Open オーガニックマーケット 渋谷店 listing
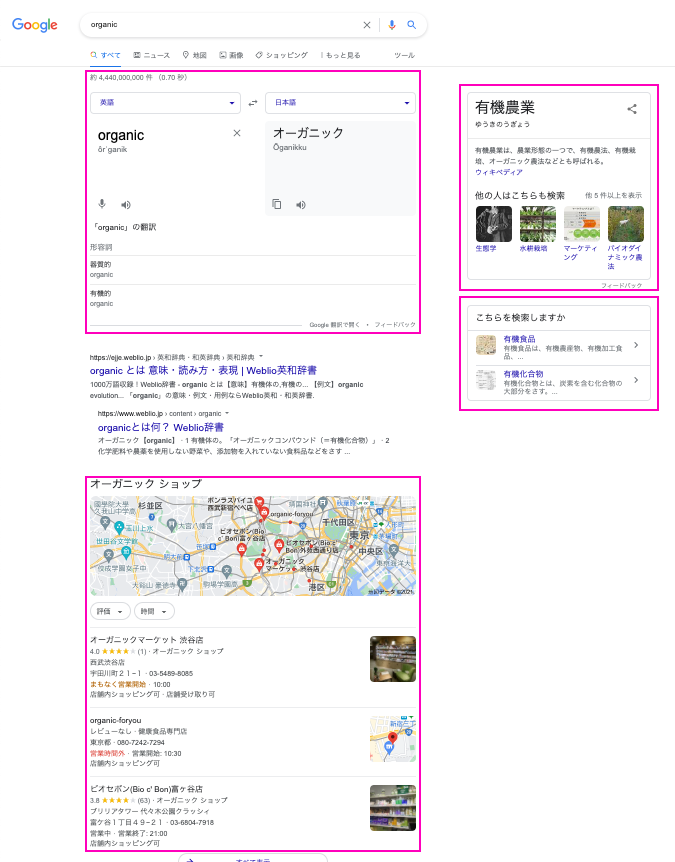 (147, 640)
